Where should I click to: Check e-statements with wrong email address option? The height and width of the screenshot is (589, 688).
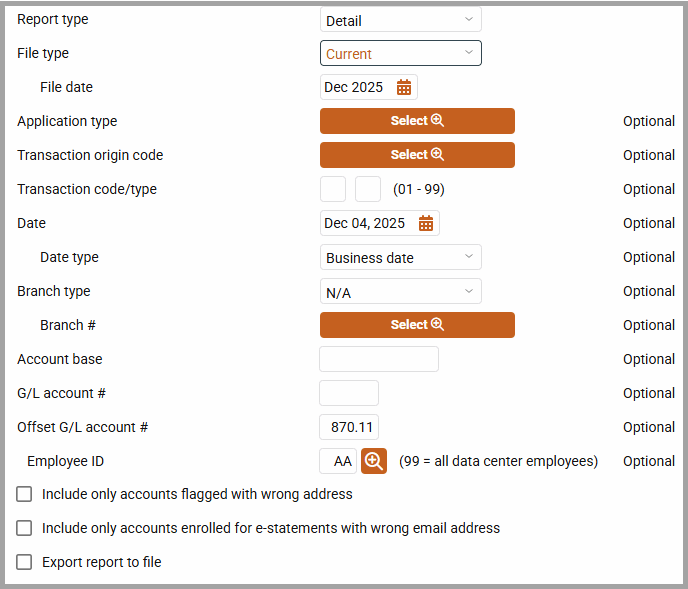25,528
